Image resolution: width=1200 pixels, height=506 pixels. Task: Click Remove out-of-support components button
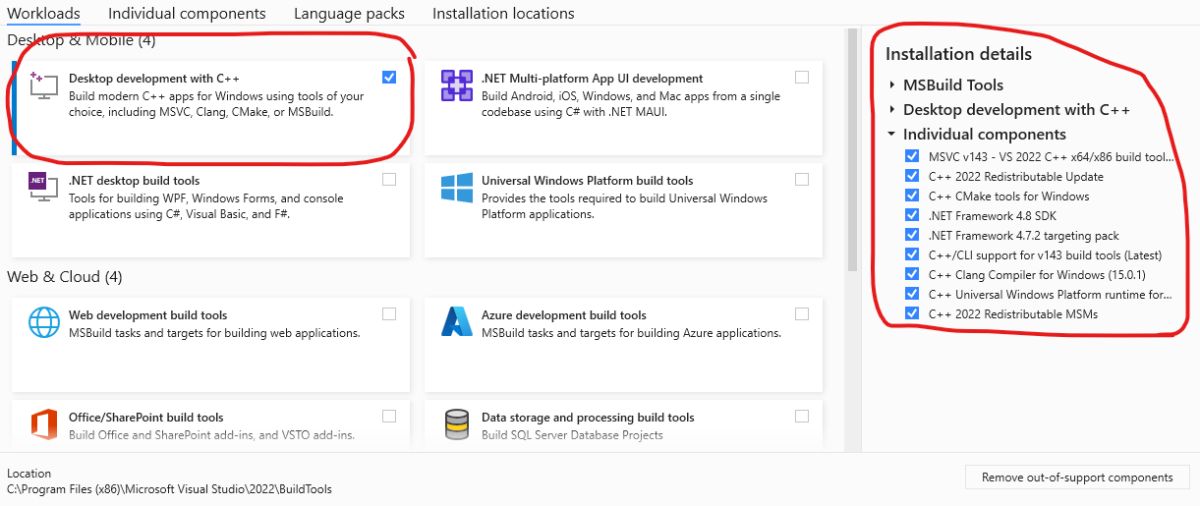coord(1077,477)
